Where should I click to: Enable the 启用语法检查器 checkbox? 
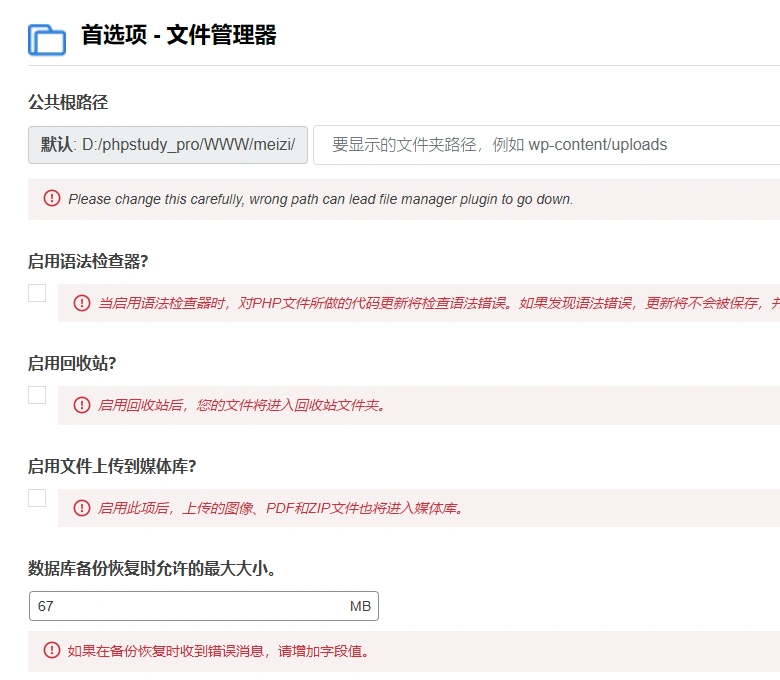click(x=37, y=293)
